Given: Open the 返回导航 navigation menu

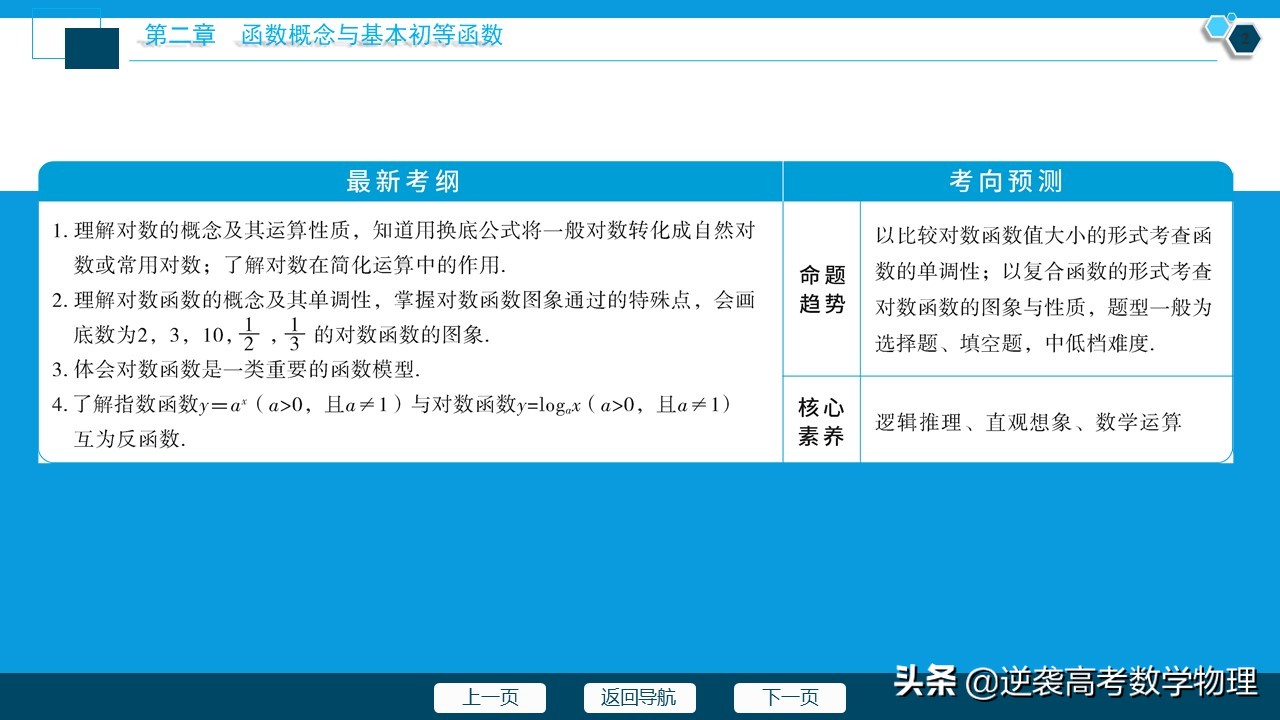Looking at the screenshot, I should (640, 698).
